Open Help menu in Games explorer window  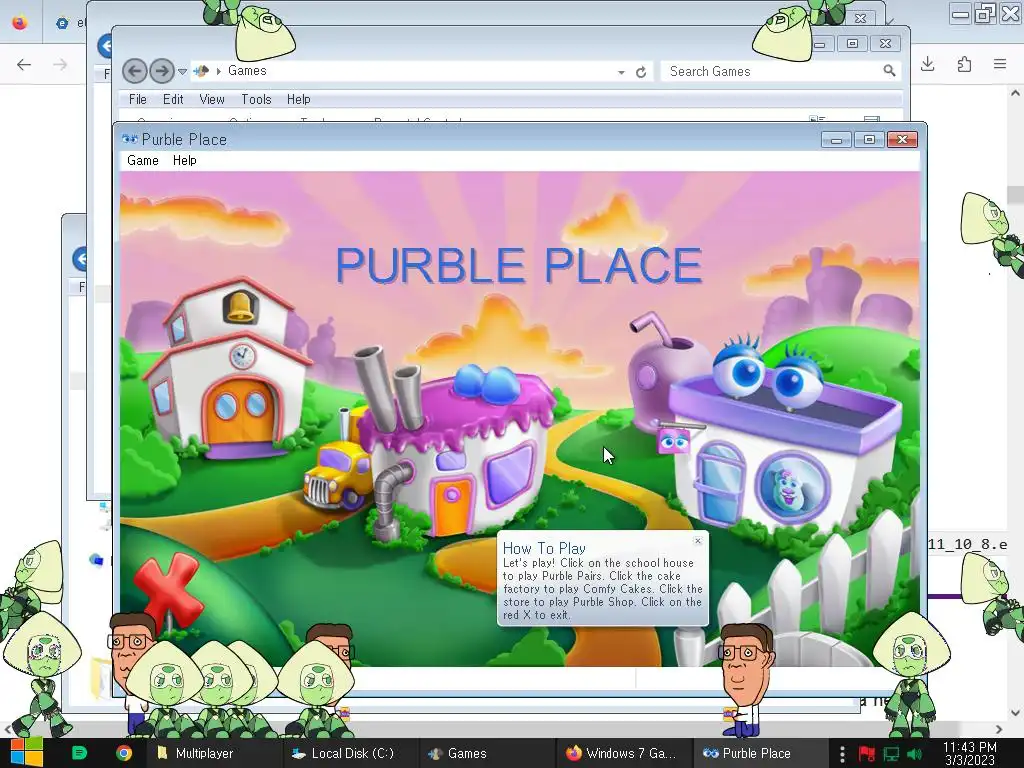point(298,99)
